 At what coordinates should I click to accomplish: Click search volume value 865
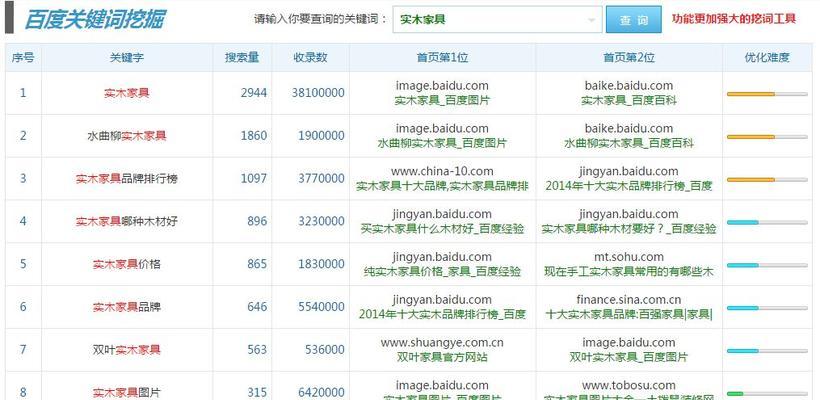pos(257,264)
